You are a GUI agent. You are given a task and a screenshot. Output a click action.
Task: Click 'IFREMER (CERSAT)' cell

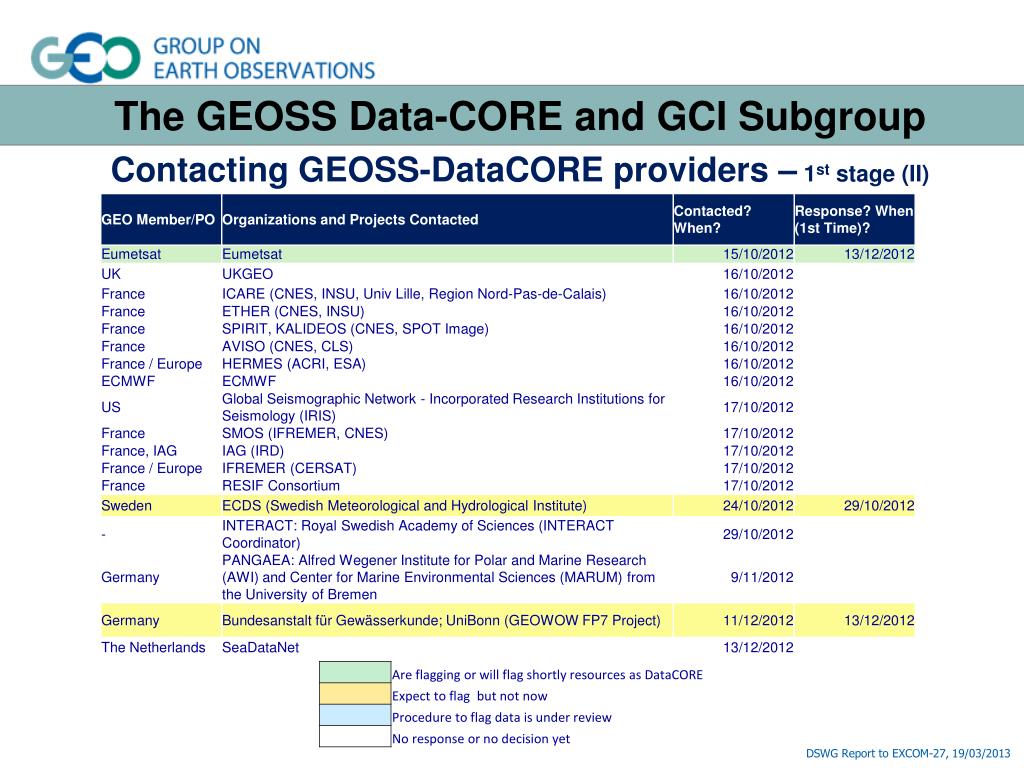[x=289, y=468]
